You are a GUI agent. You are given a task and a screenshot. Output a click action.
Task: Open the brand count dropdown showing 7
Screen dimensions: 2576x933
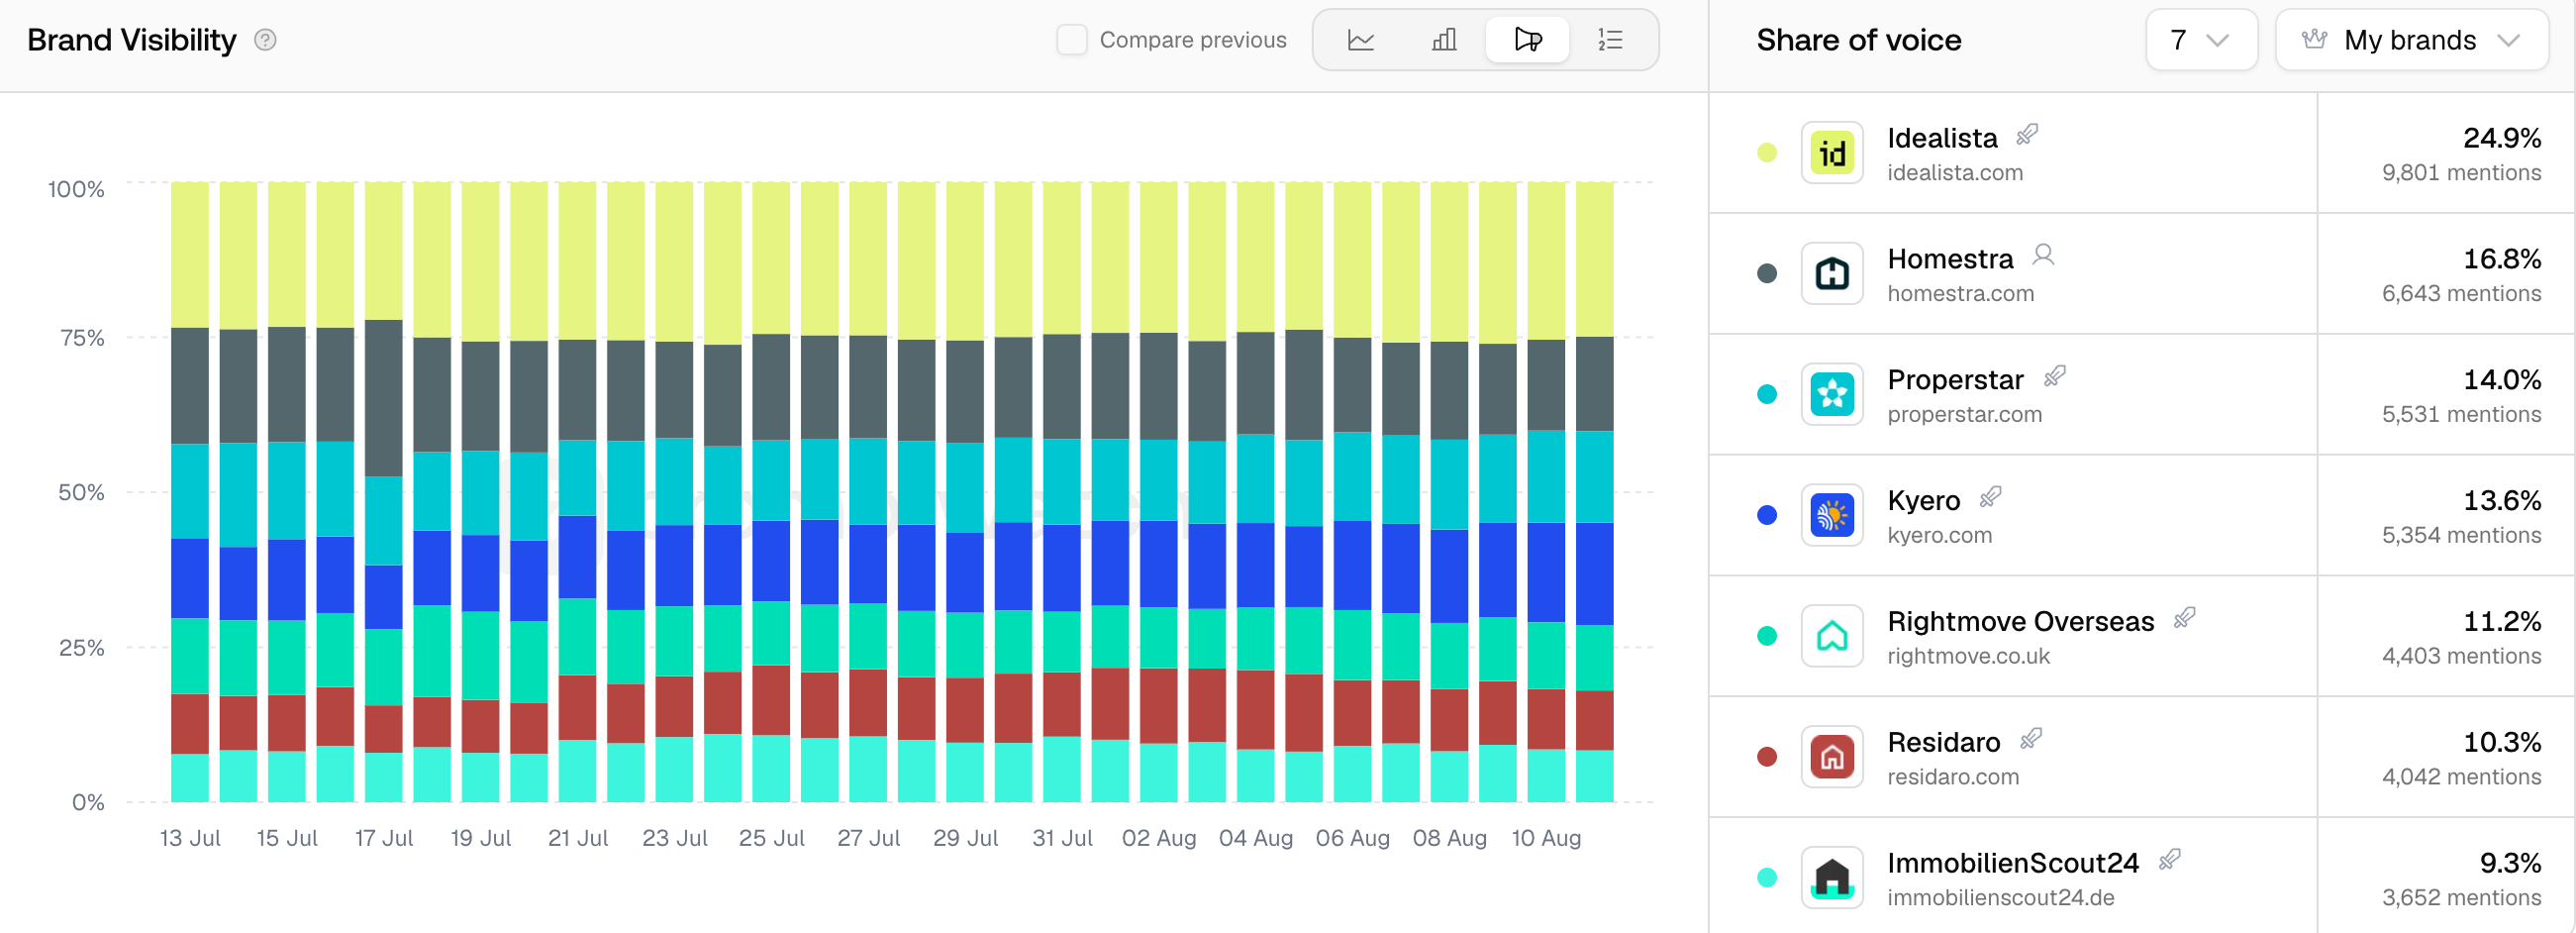click(x=2201, y=40)
